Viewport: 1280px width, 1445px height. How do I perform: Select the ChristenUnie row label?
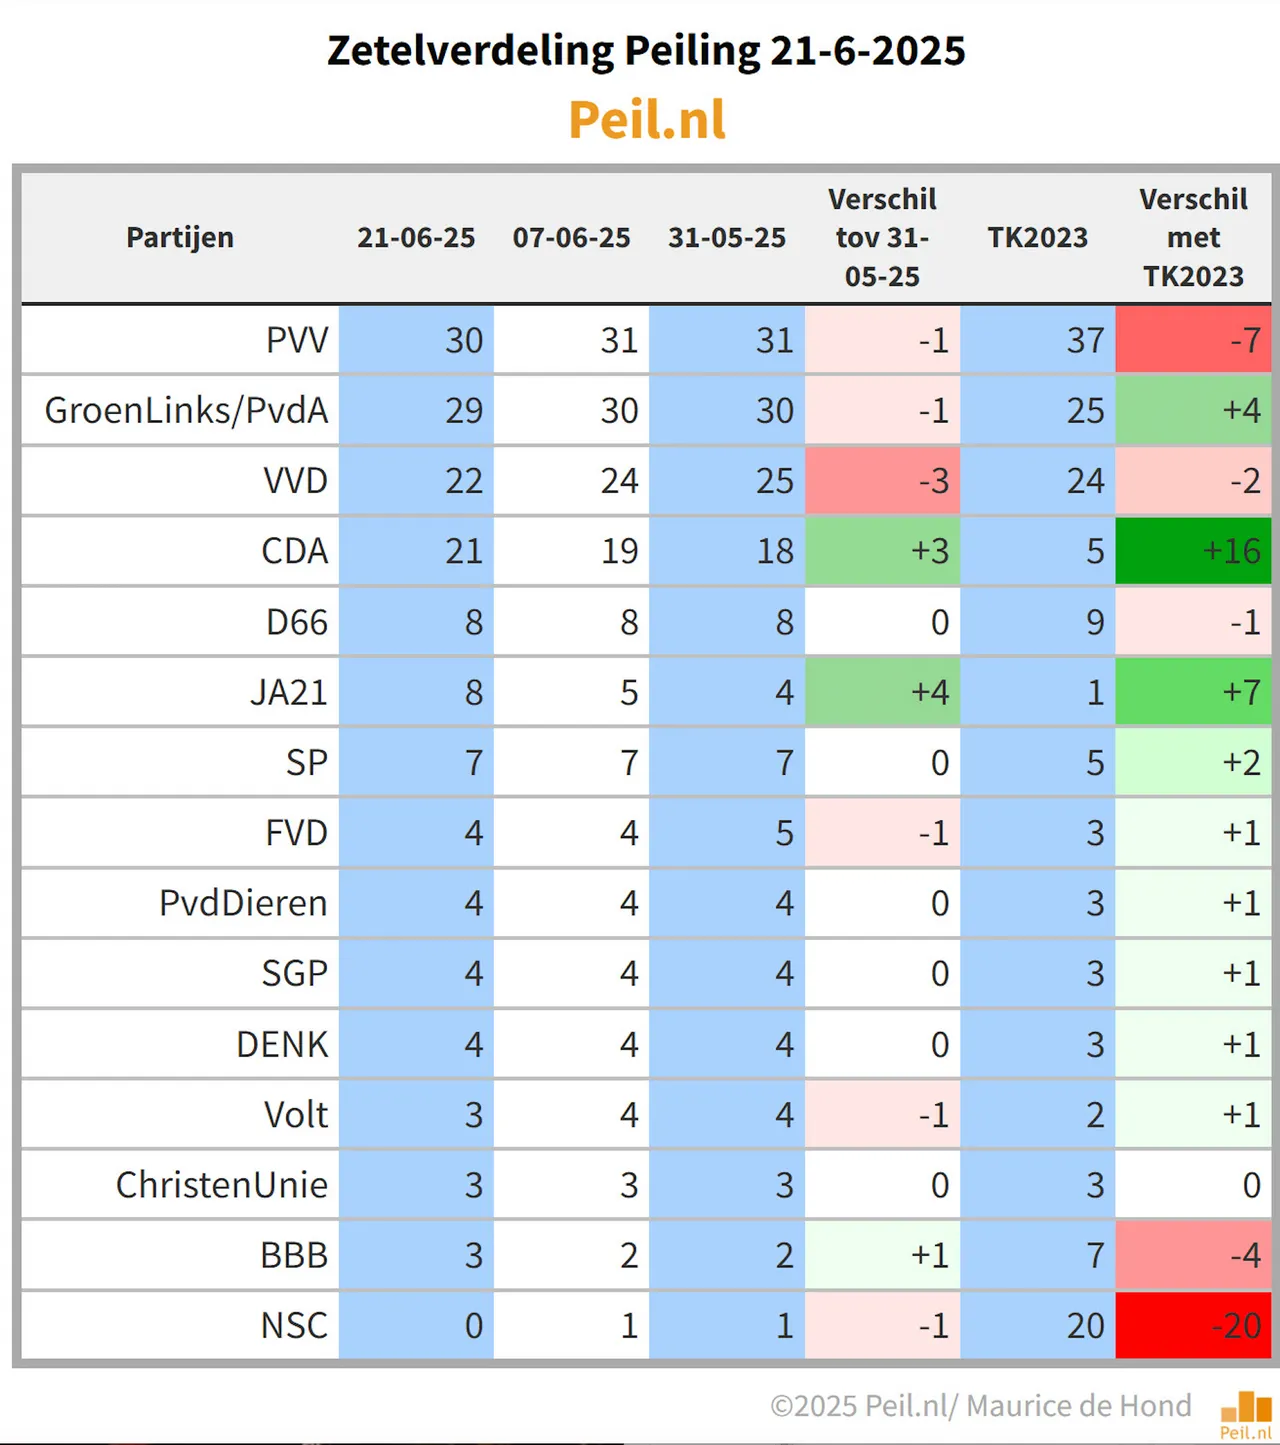pos(222,1185)
